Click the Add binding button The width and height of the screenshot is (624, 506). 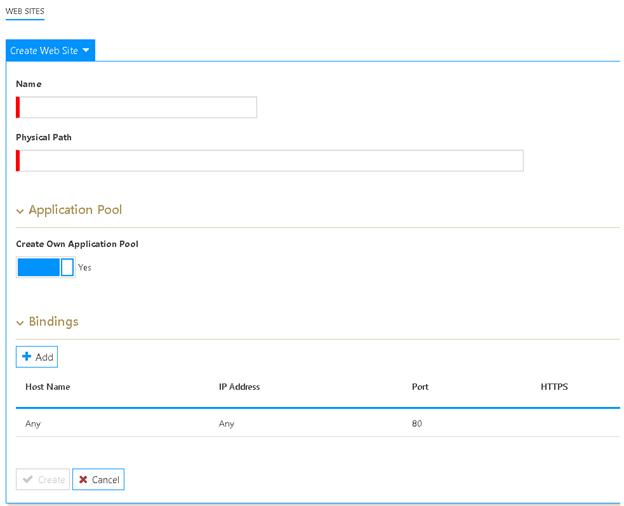(37, 357)
